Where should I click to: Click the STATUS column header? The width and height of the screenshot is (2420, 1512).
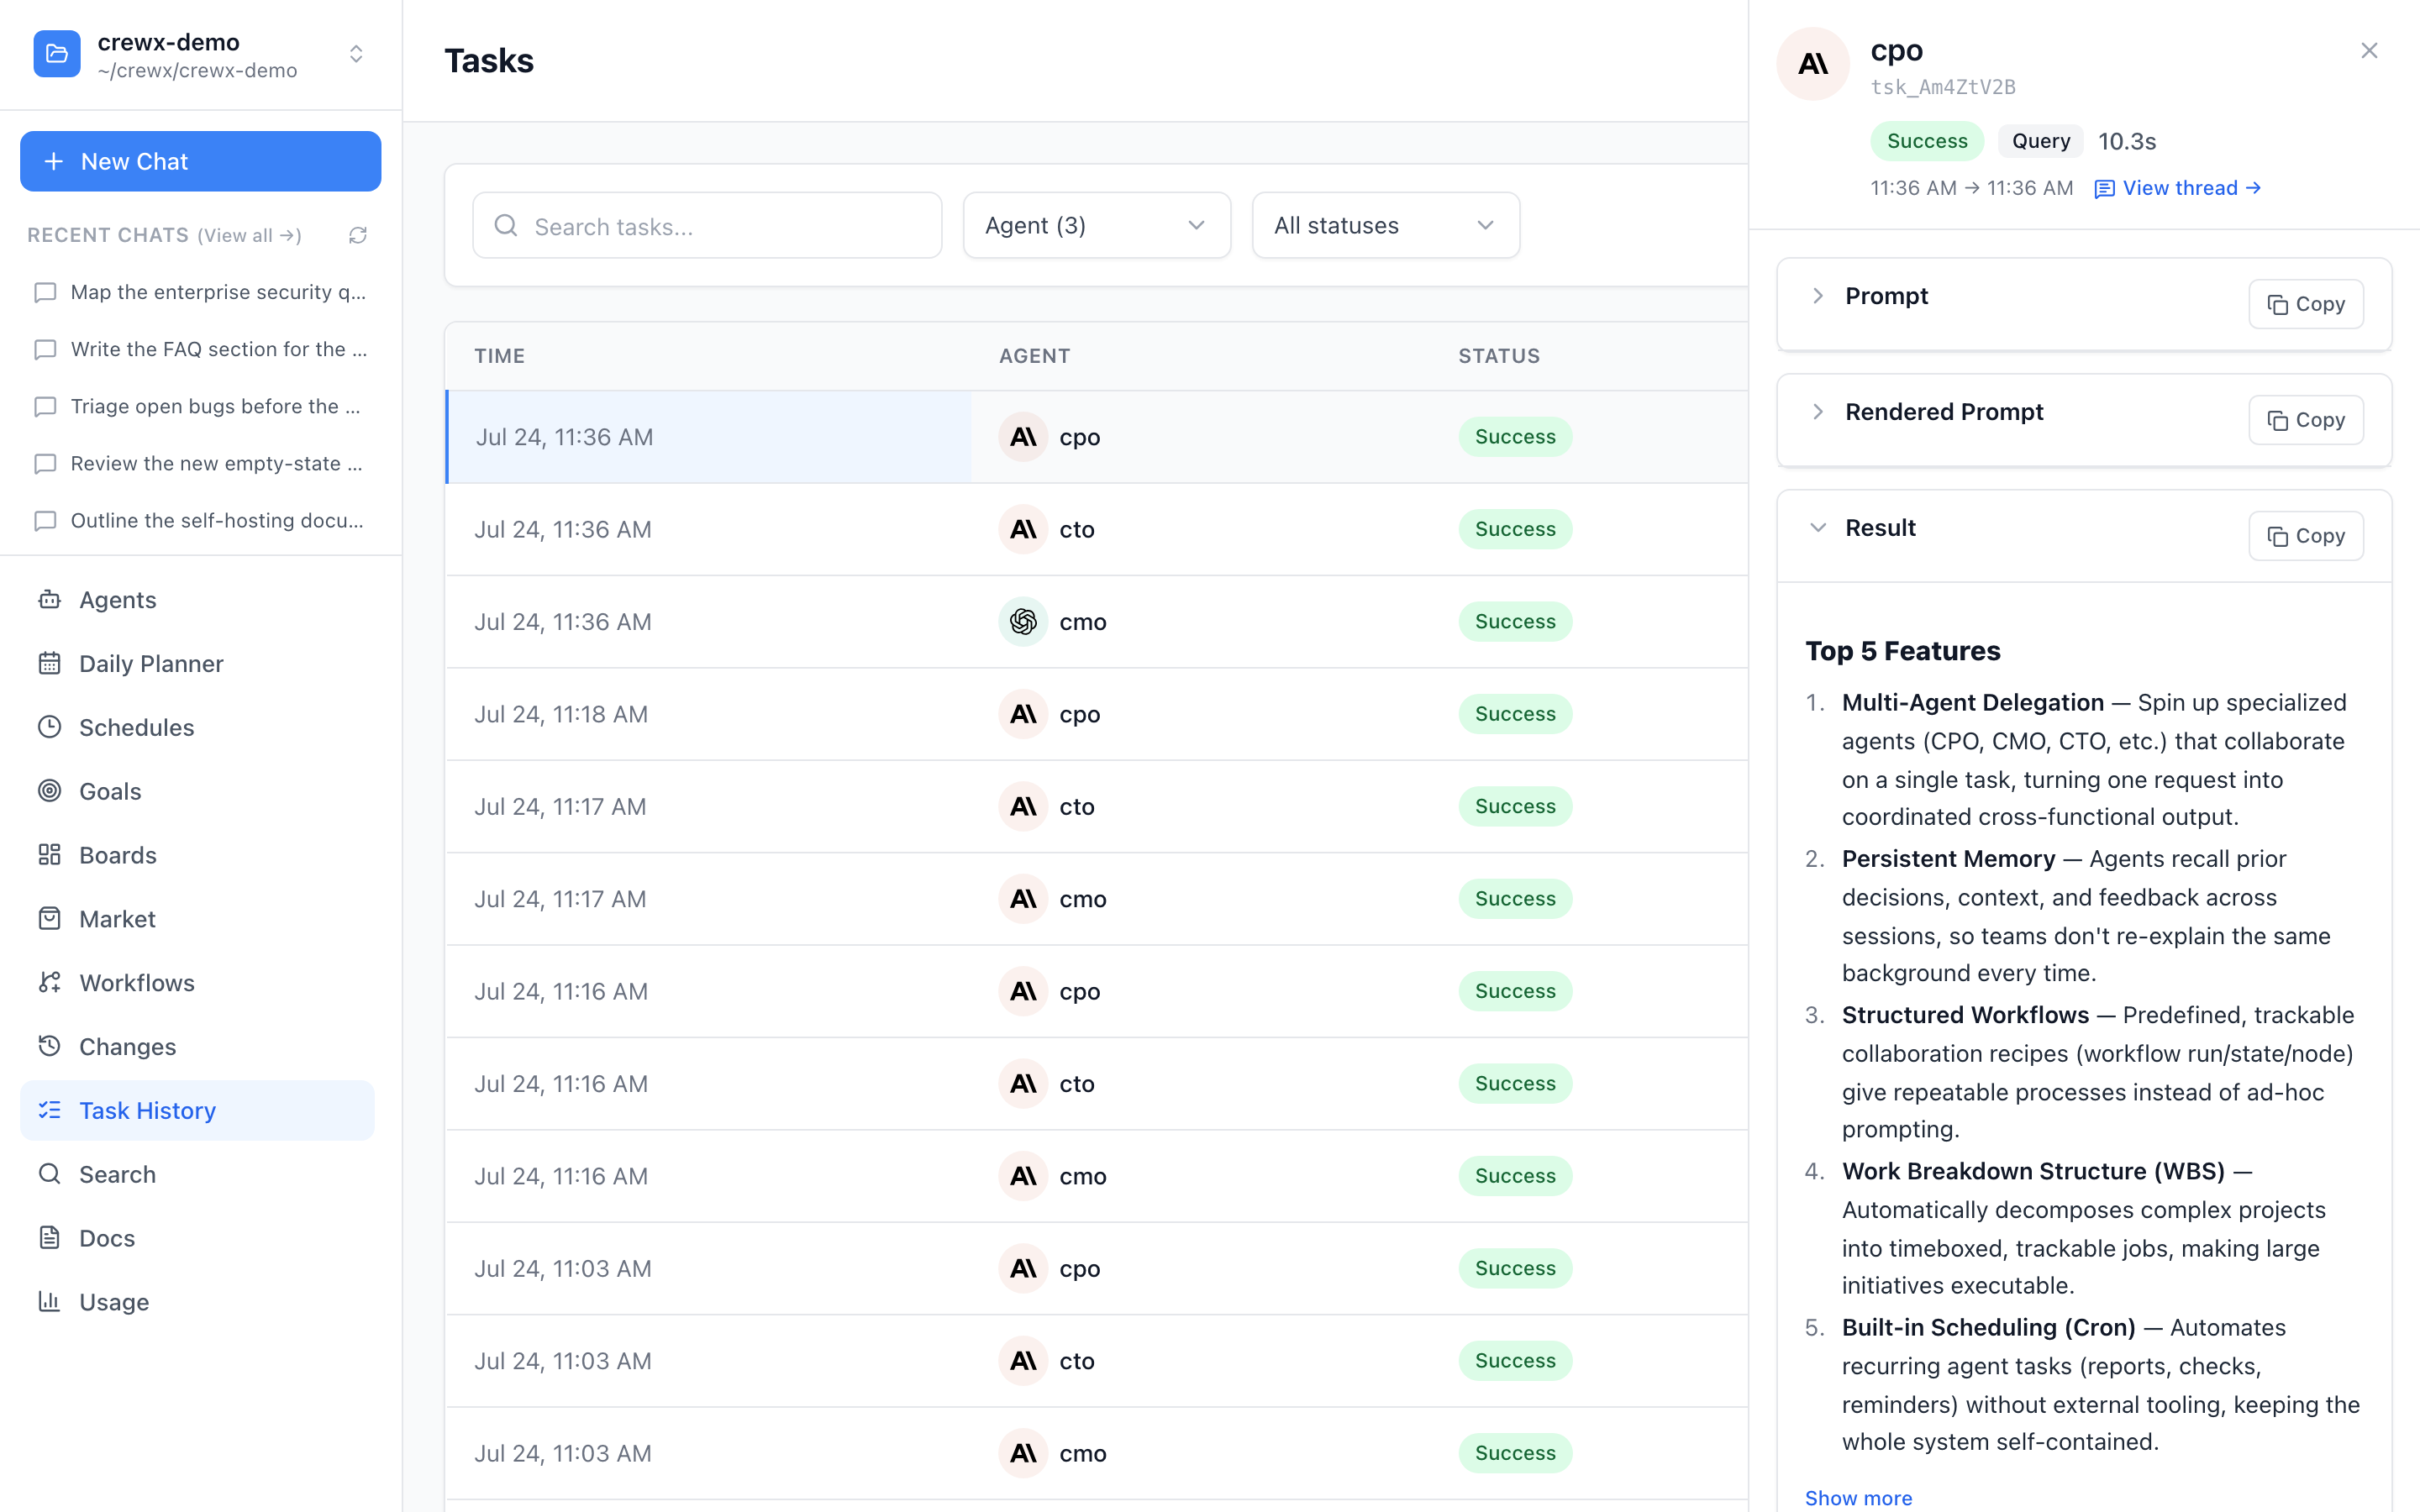pyautogui.click(x=1499, y=356)
